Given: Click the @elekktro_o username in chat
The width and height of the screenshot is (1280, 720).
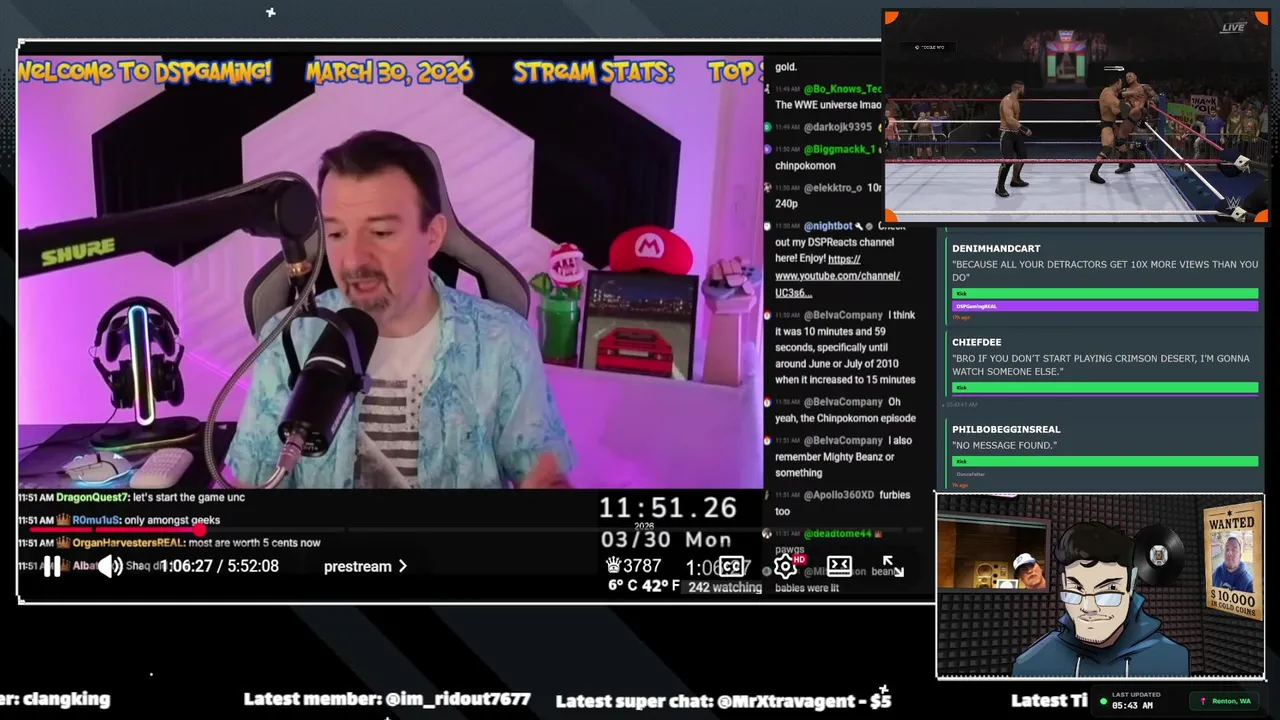Looking at the screenshot, I should [x=832, y=188].
